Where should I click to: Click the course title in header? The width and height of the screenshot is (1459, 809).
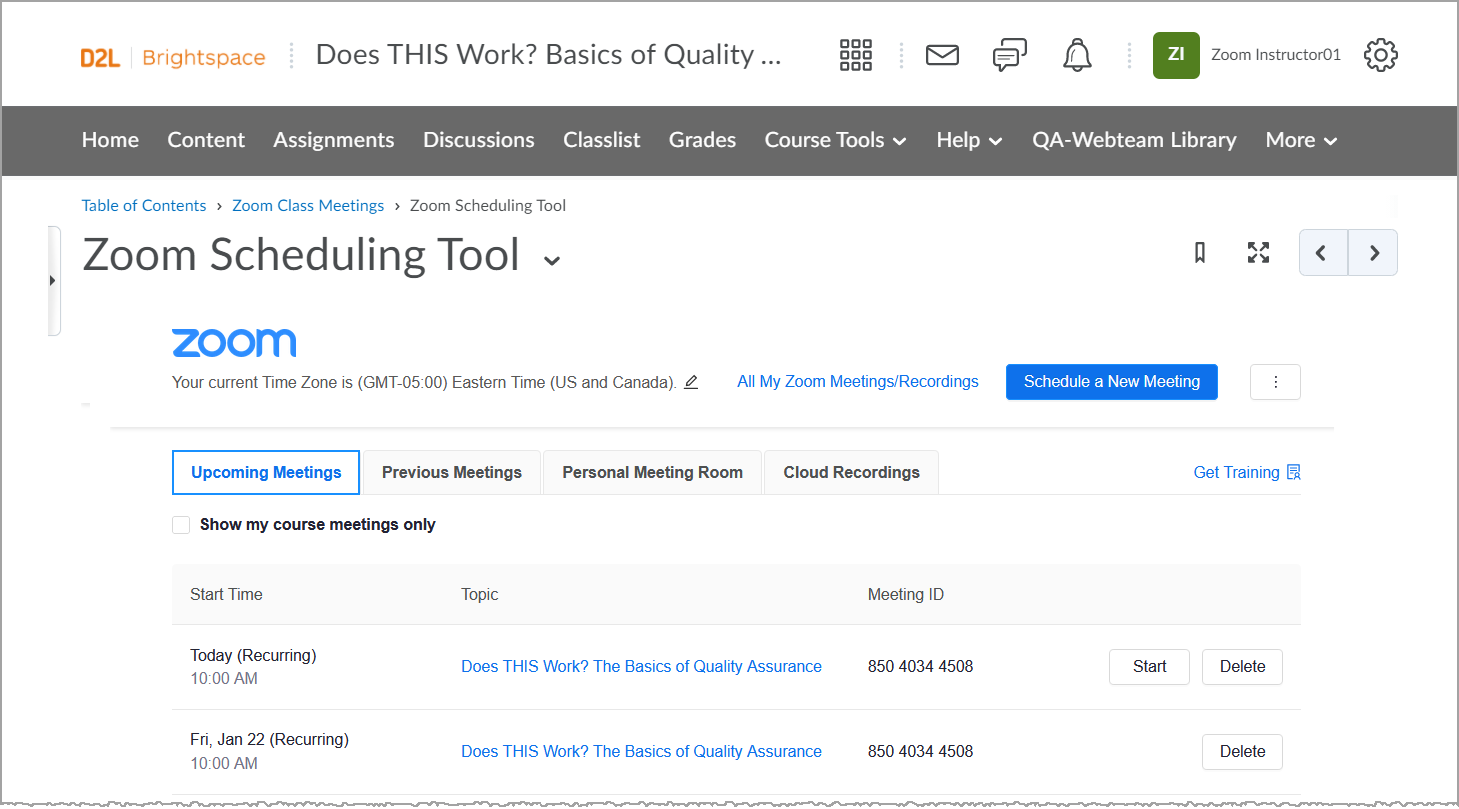tap(548, 55)
